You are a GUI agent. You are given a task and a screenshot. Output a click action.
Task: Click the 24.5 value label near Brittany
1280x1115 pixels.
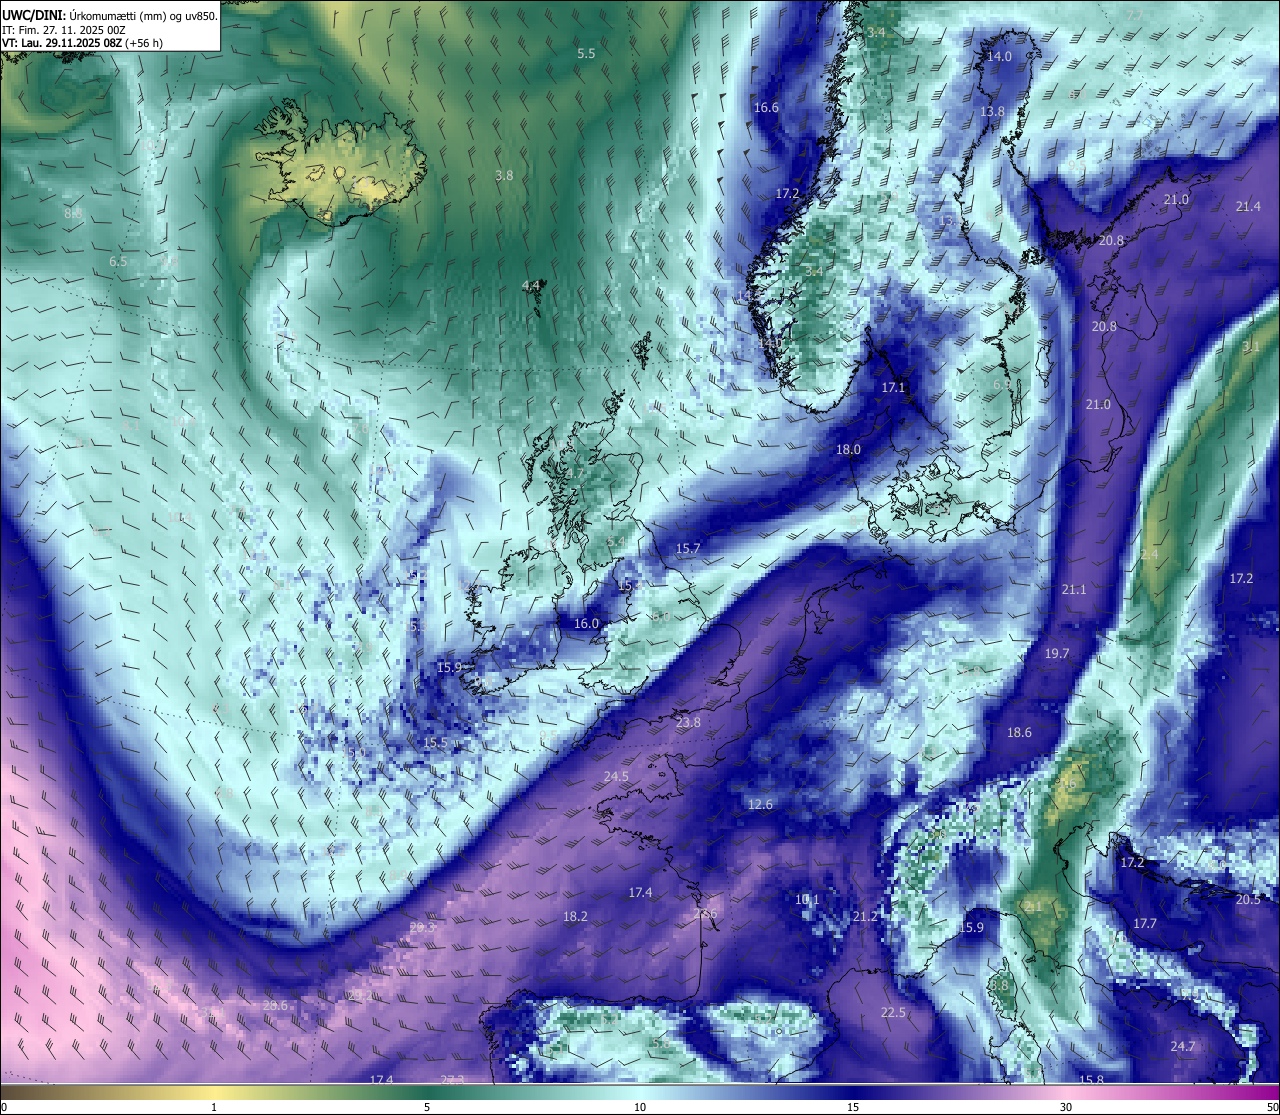[616, 777]
